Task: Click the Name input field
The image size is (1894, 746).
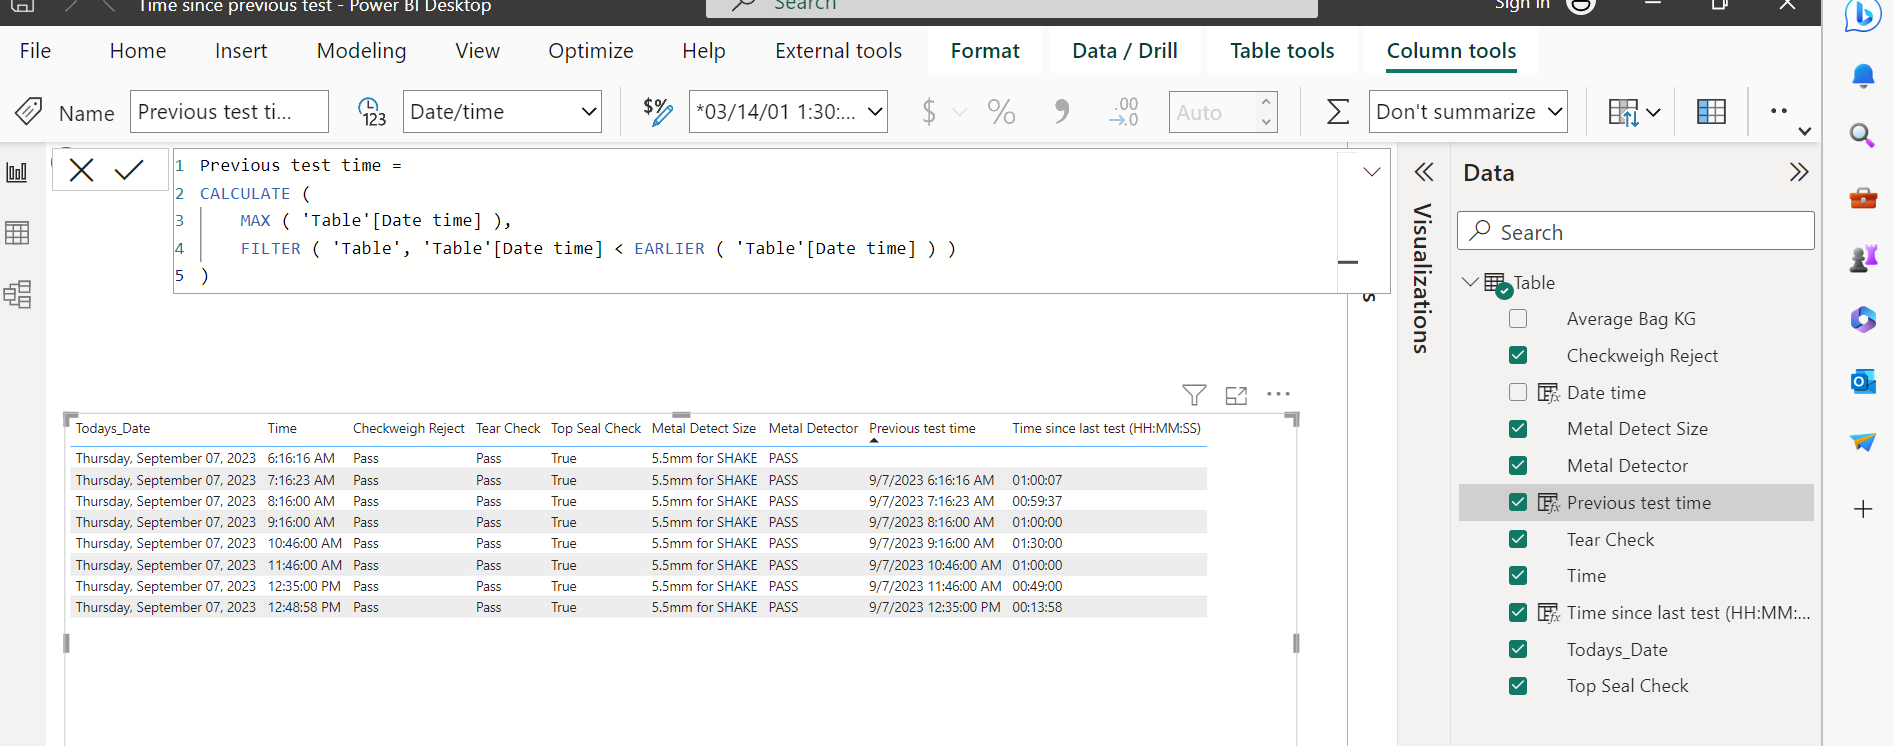Action: pyautogui.click(x=229, y=112)
